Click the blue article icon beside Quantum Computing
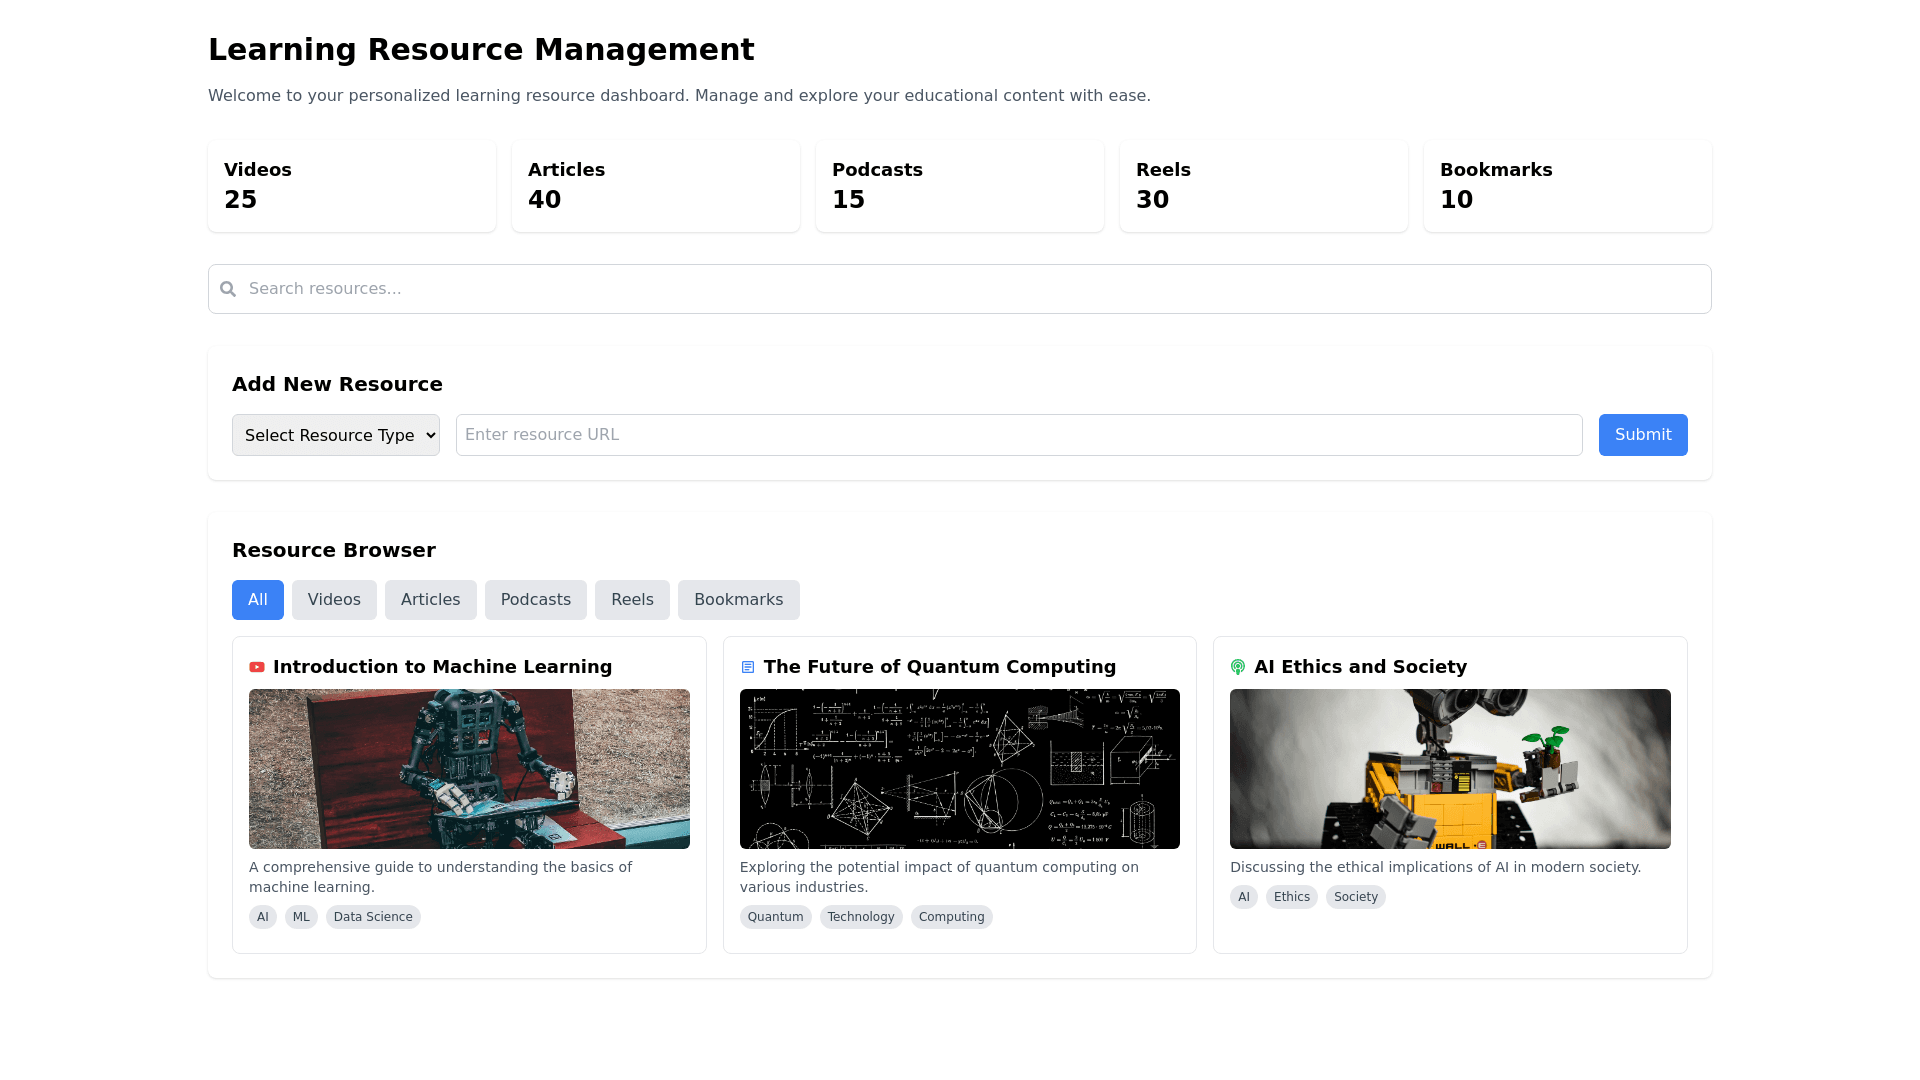This screenshot has height=1080, width=1920. click(748, 667)
